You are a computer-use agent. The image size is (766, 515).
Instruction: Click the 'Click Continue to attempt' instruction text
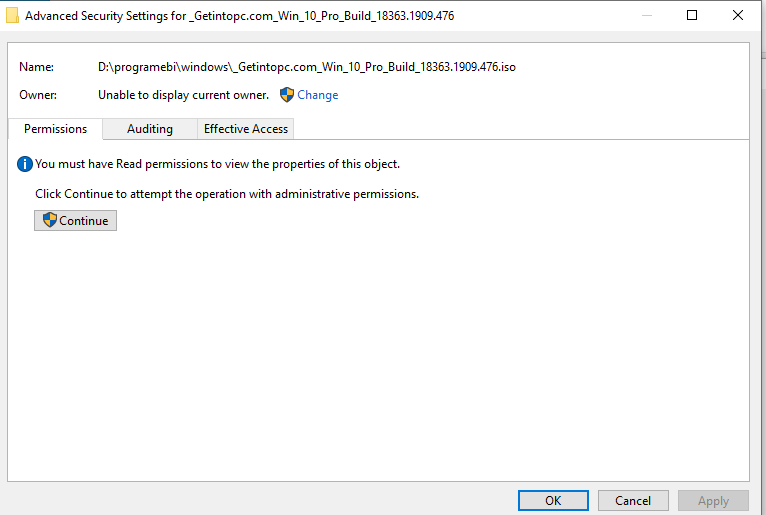coord(227,194)
